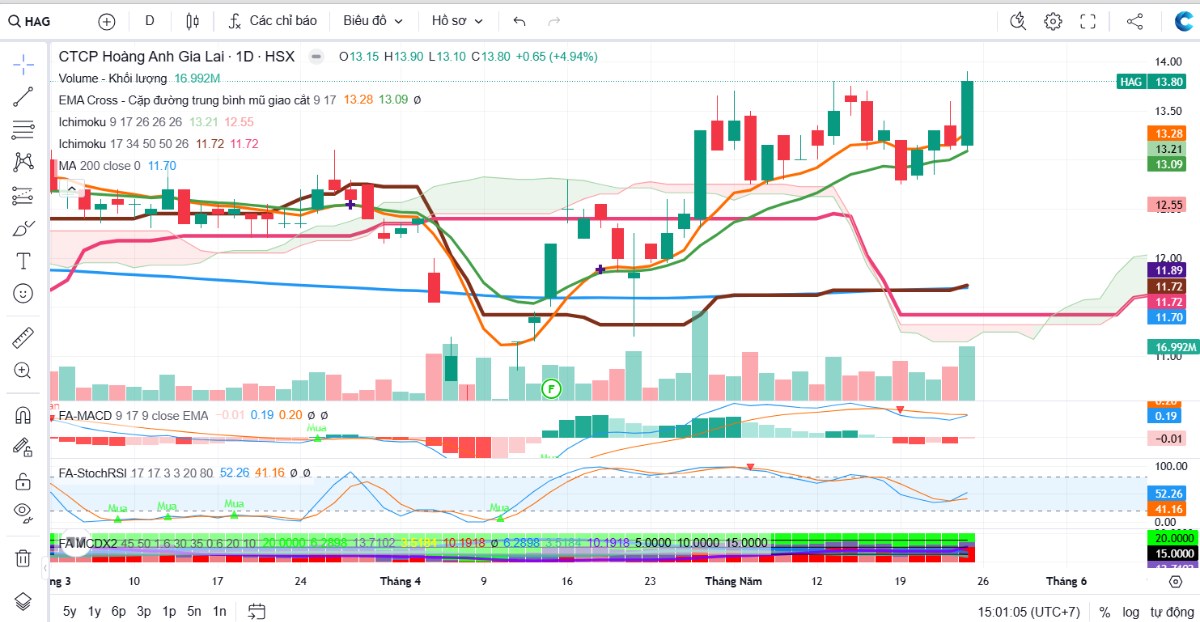Toggle magnet mode in left toolbar
Screen dimensions: 1200x622
coord(23,414)
